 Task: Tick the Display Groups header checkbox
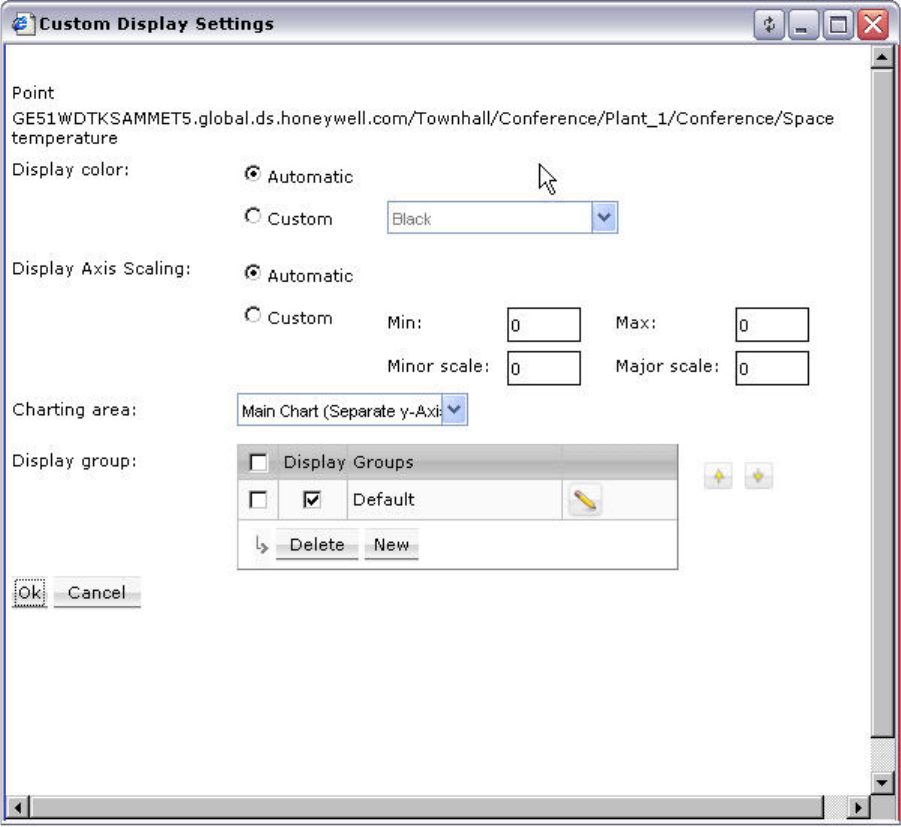(x=258, y=462)
